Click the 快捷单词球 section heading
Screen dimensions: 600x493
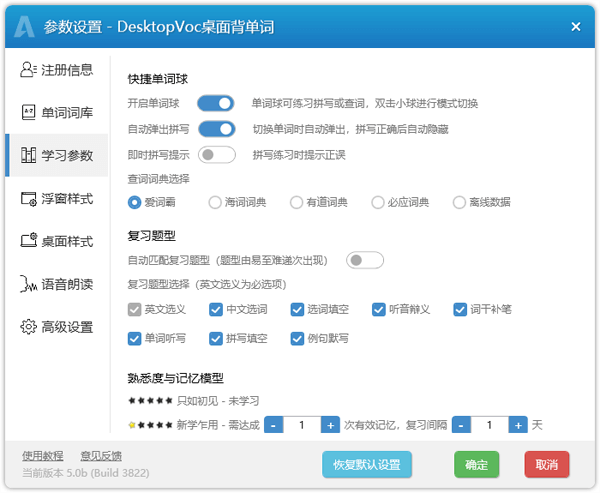pos(158,79)
